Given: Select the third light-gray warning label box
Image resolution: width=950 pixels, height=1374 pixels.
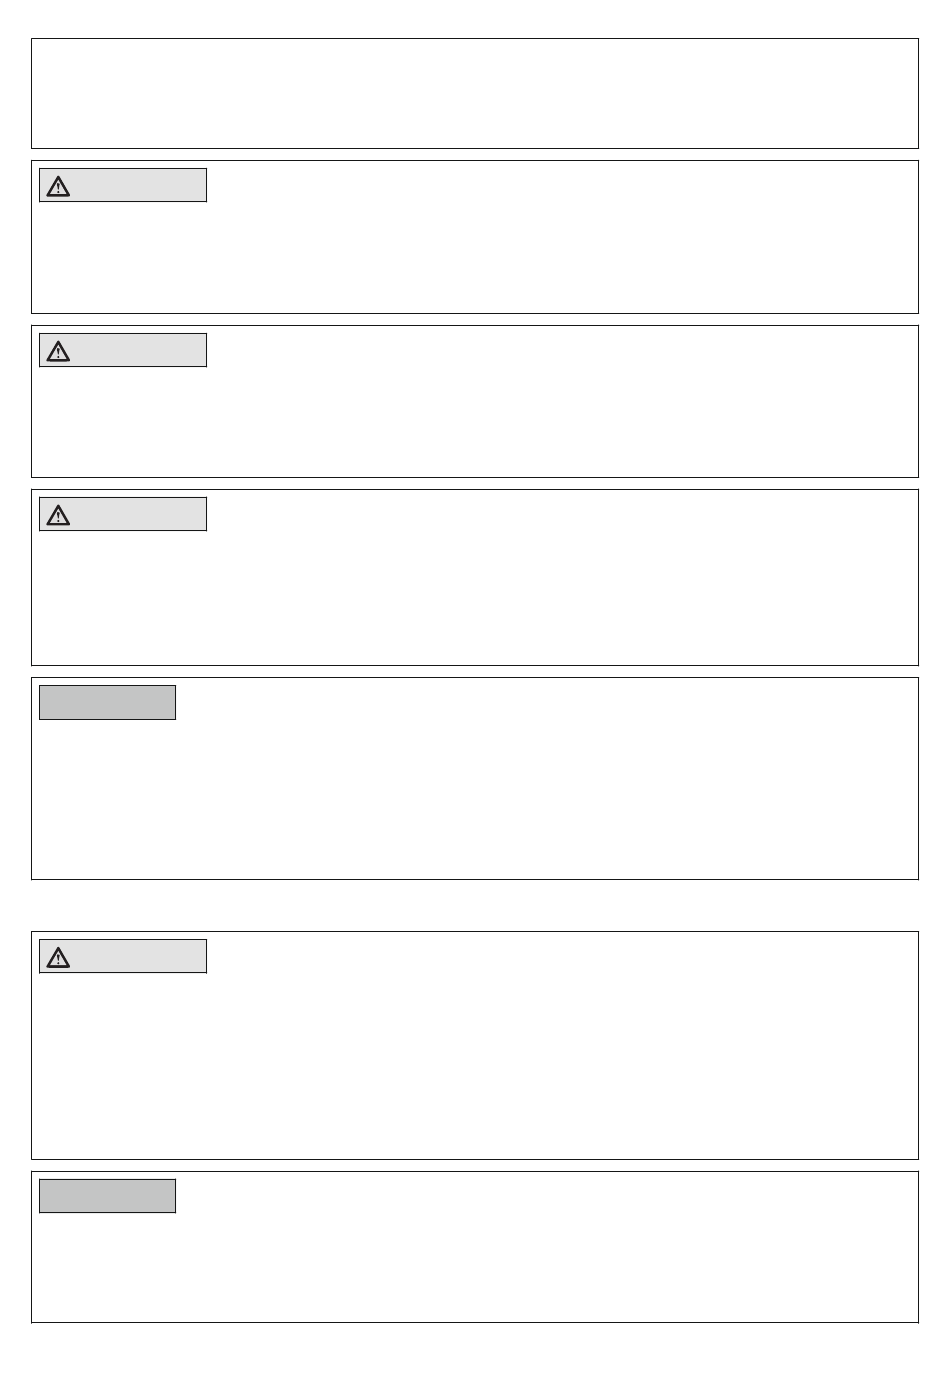Looking at the screenshot, I should click(x=123, y=514).
